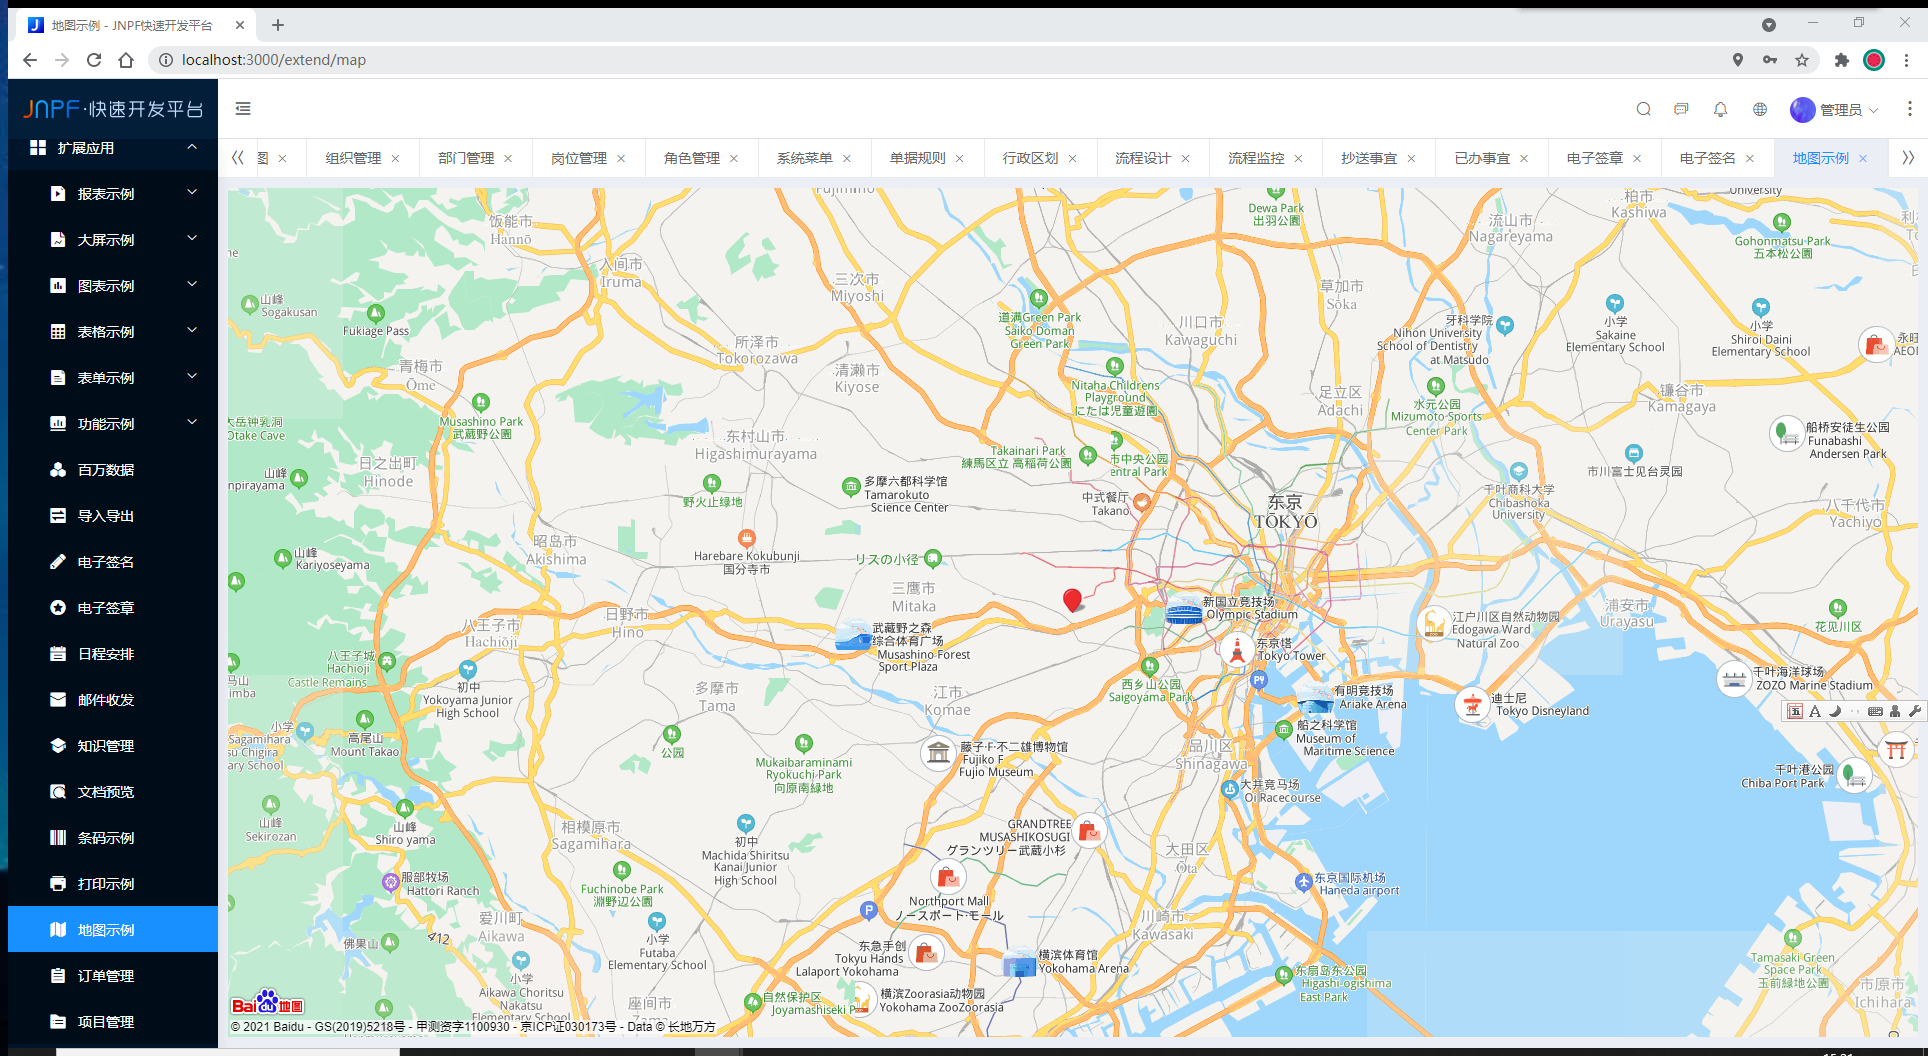Open the chat messages icon in the header
This screenshot has height=1056, width=1928.
(1681, 109)
